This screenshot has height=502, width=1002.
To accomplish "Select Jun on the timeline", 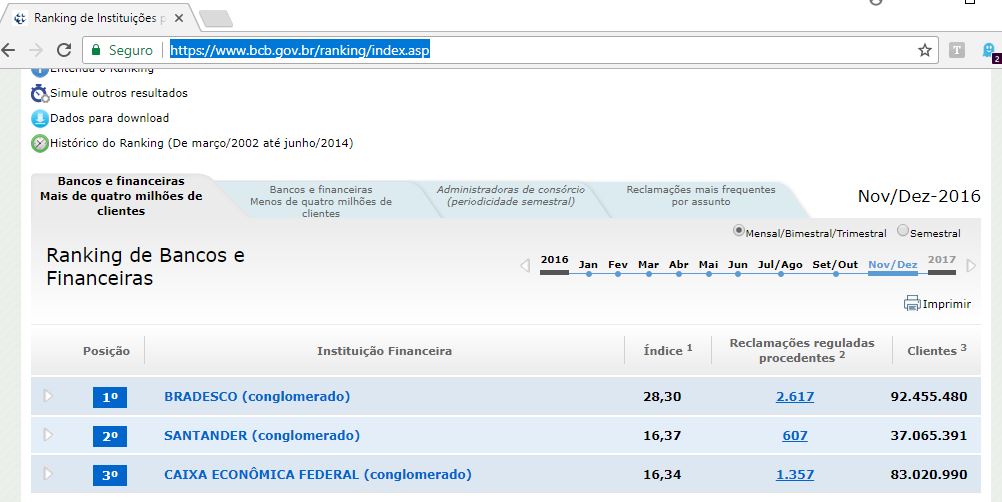I will 737,264.
